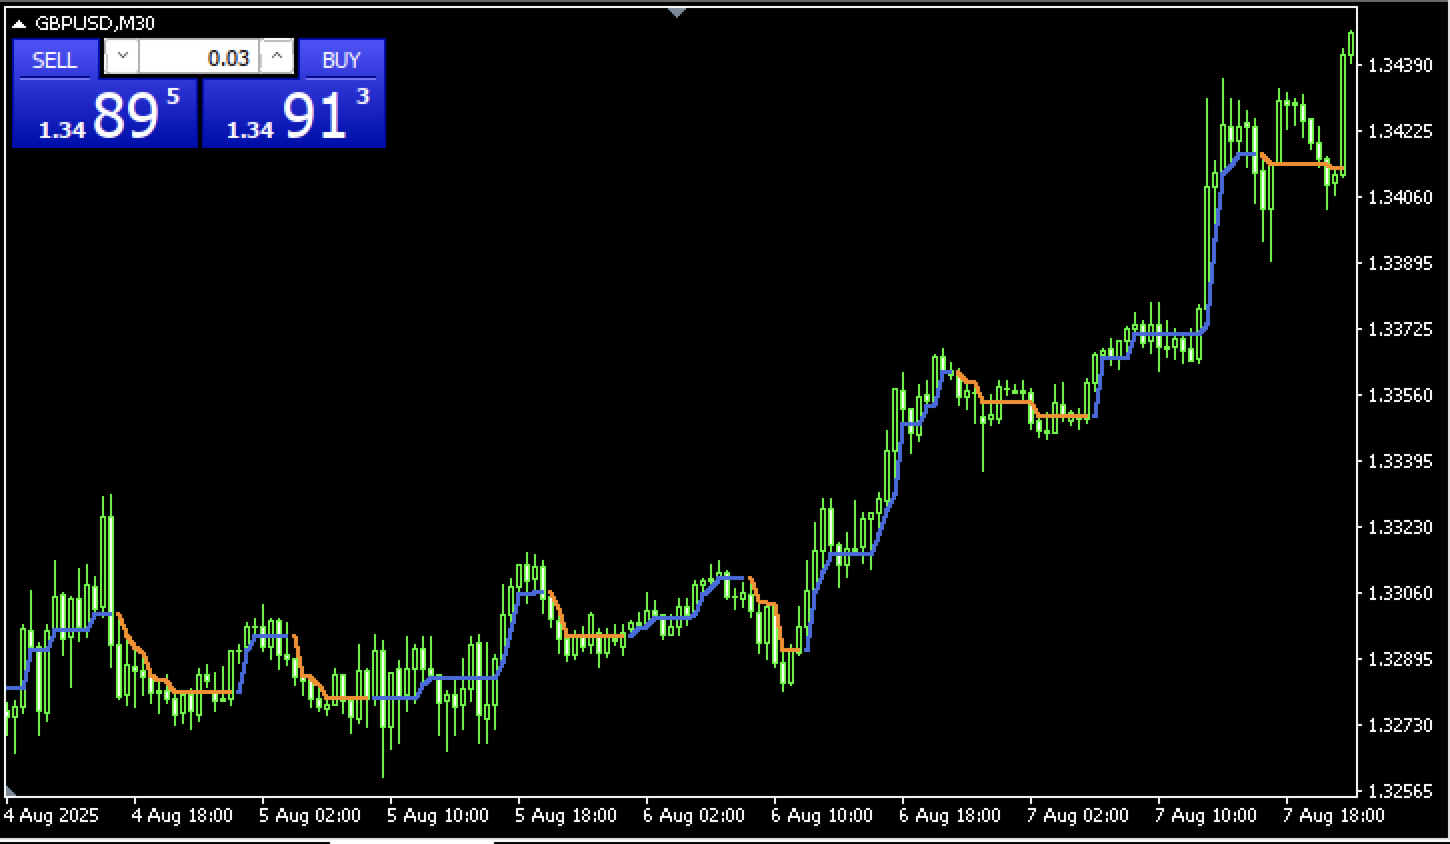Click price label 1.33725 on the scale

pyautogui.click(x=1400, y=329)
